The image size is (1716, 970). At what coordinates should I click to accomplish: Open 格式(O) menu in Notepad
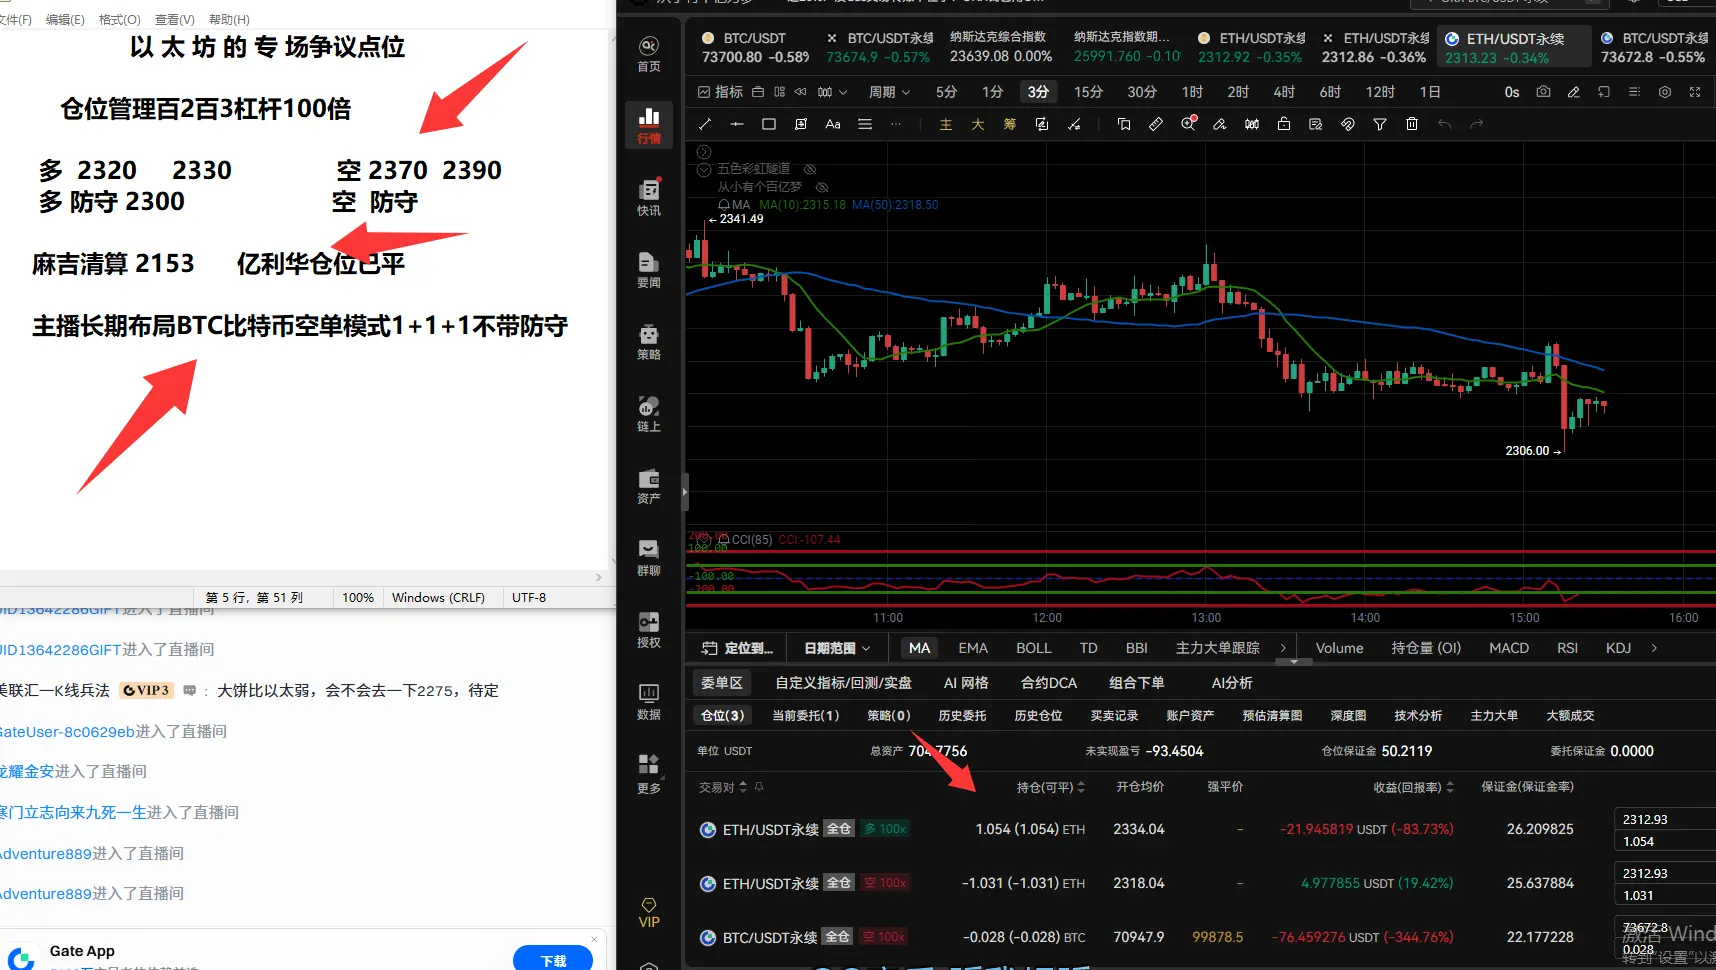pos(120,19)
